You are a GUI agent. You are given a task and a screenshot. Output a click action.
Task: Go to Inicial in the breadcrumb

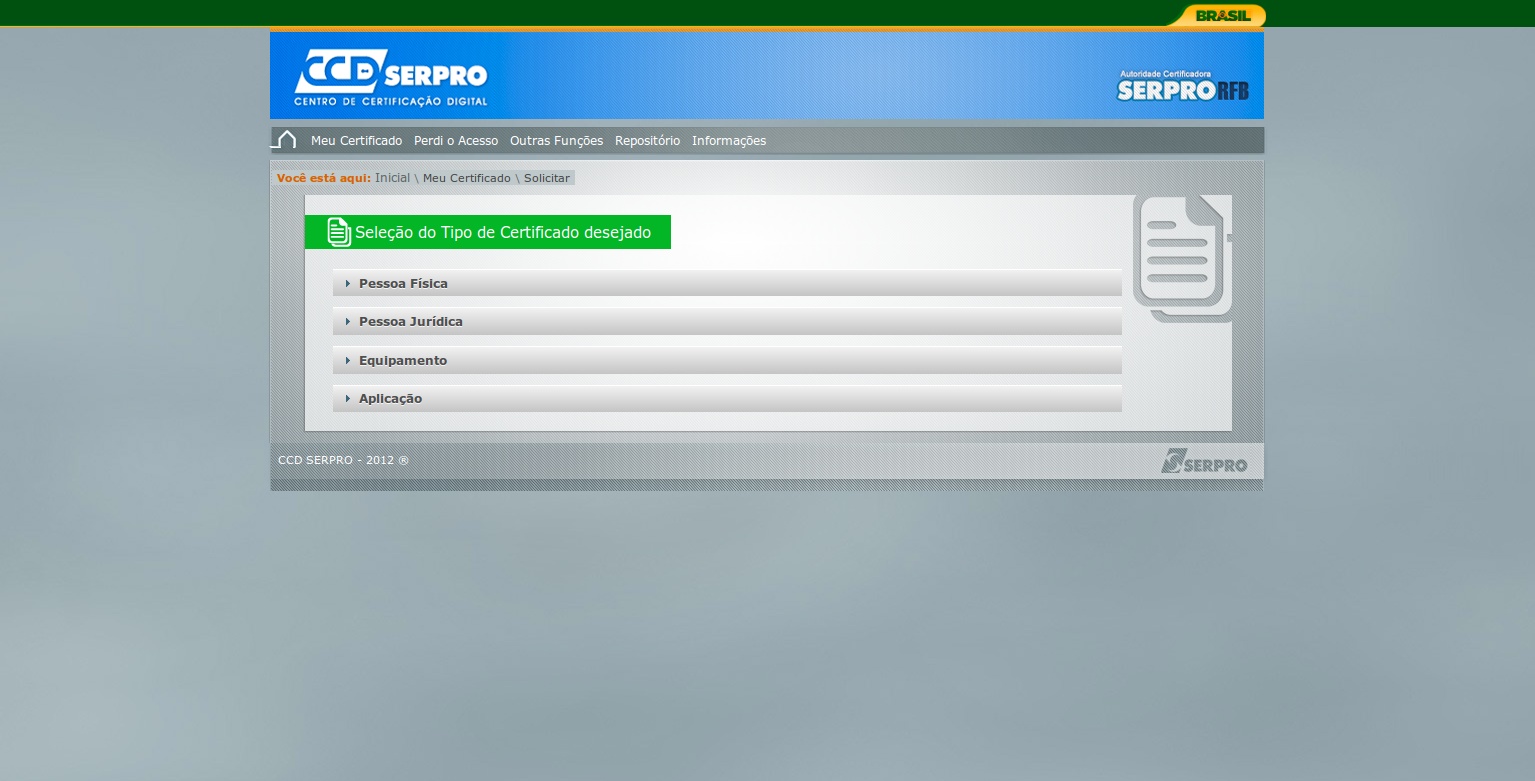(392, 178)
